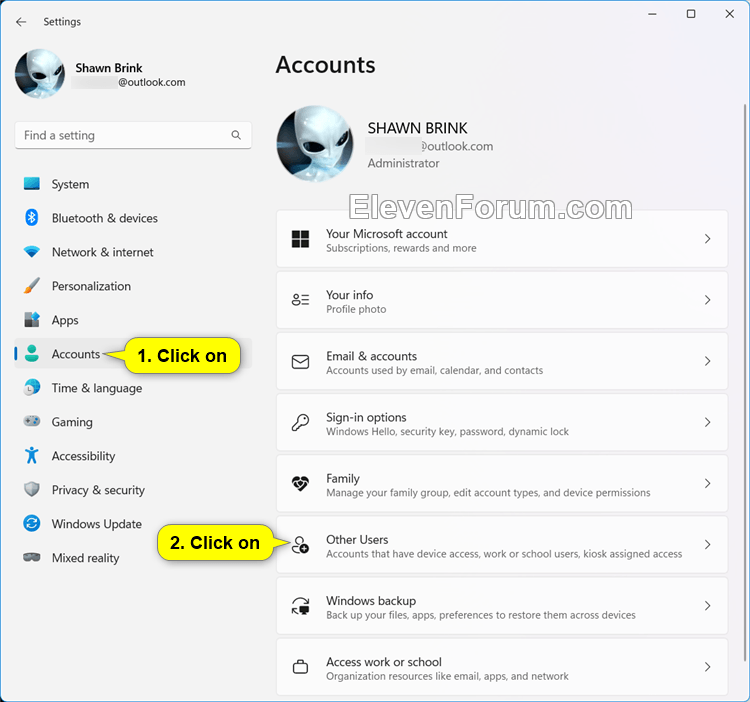The image size is (750, 702).
Task: Click the System monitor icon
Action: [x=32, y=184]
